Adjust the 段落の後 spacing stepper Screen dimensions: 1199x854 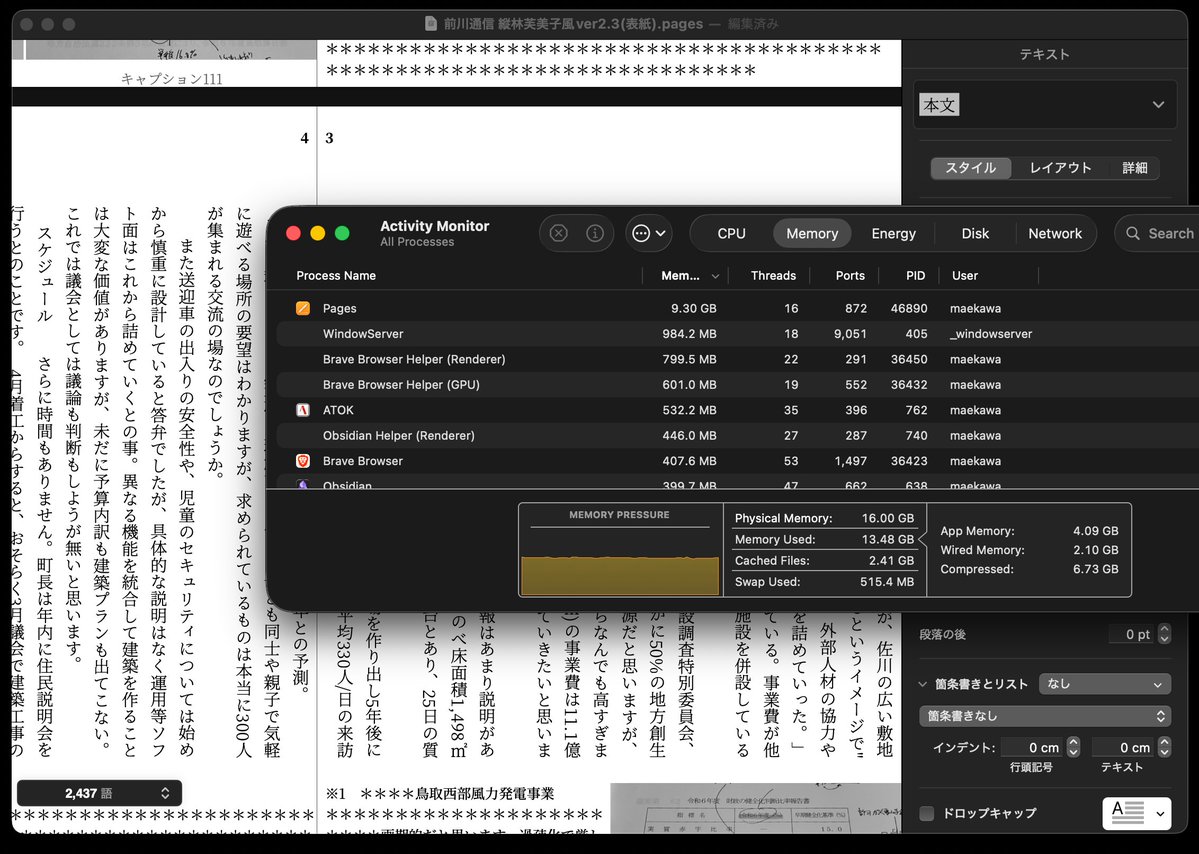(1165, 634)
